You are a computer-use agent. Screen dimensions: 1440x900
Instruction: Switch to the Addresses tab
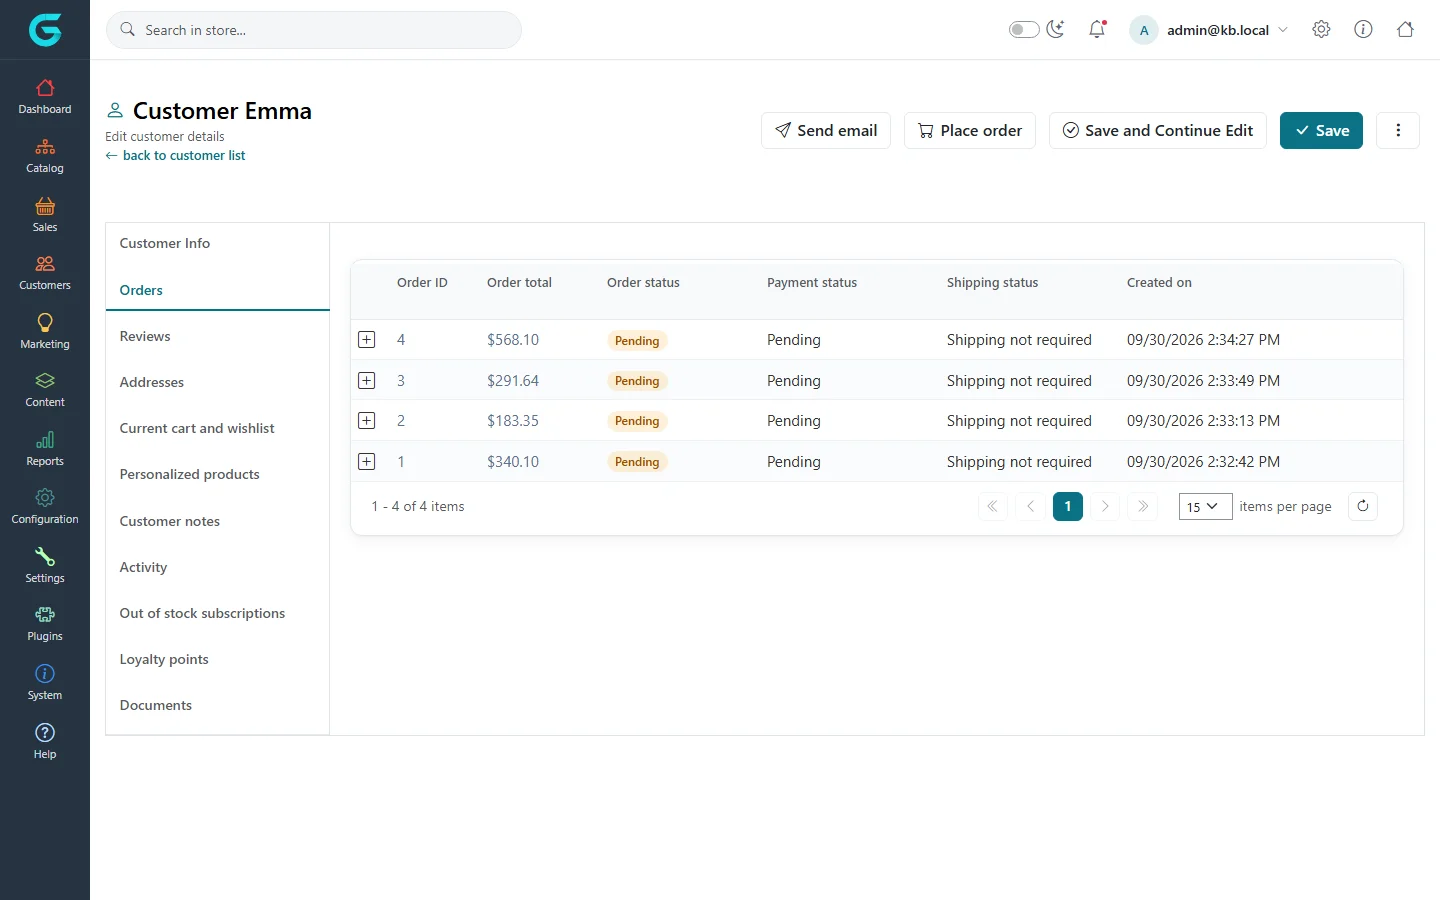coord(217,382)
